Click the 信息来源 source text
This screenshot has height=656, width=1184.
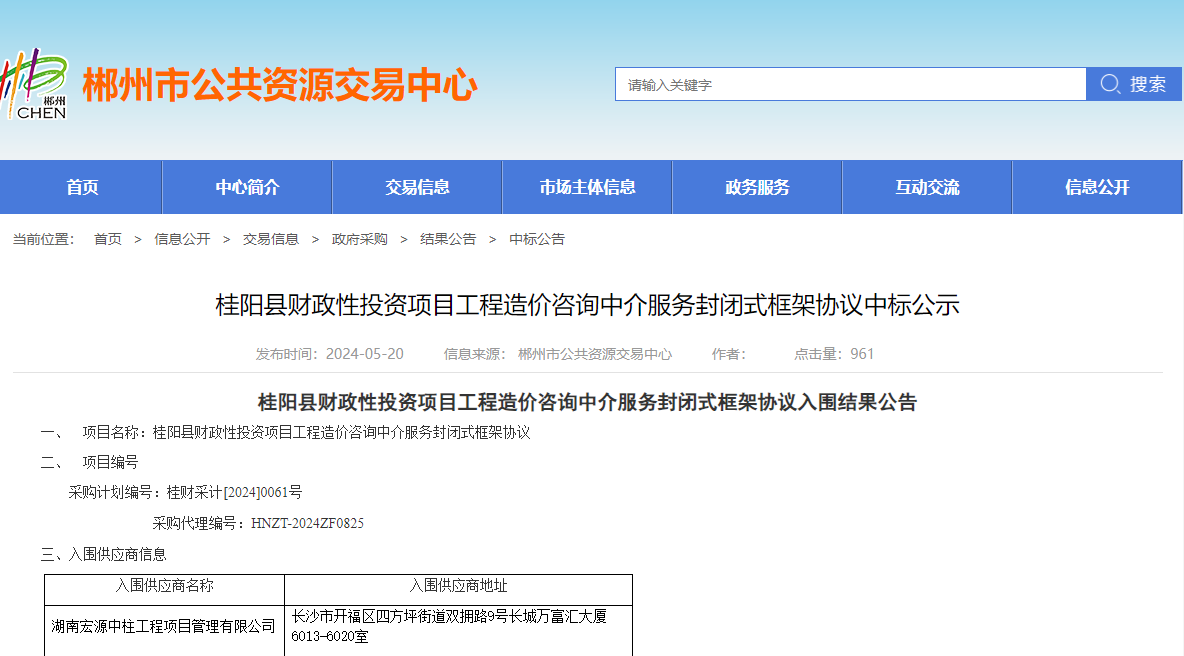557,354
